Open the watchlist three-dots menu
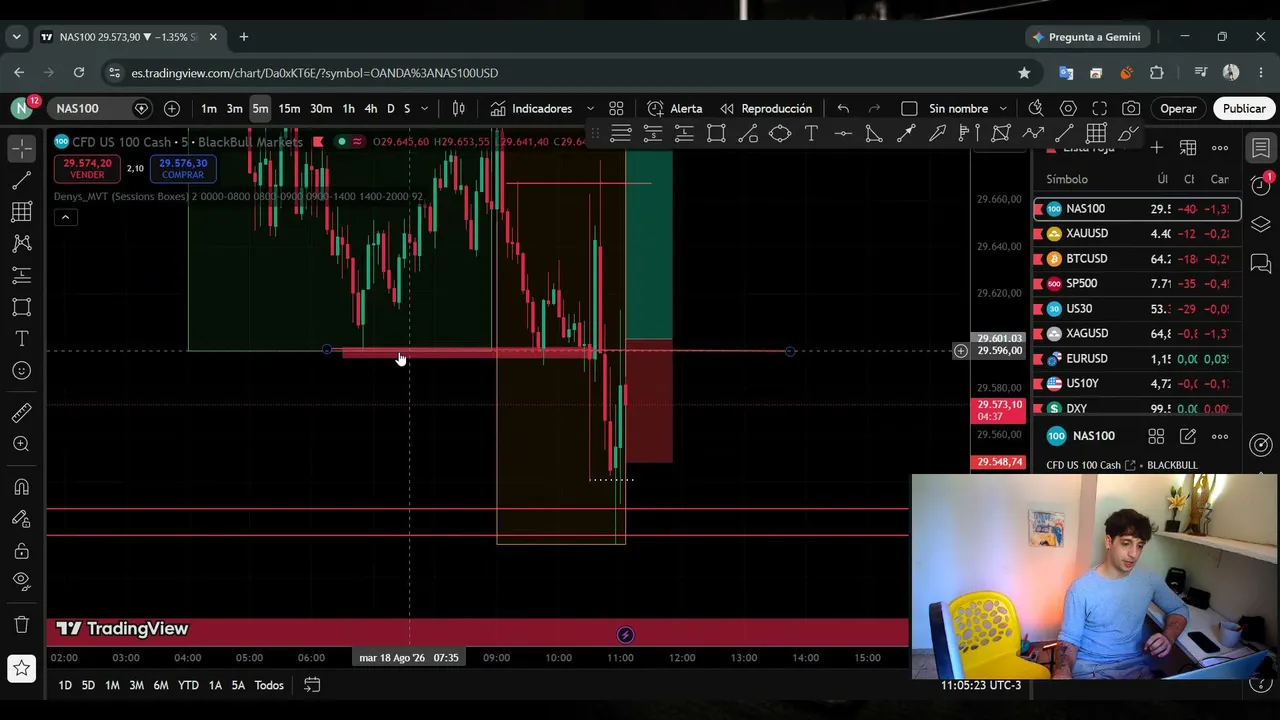This screenshot has height=720, width=1280. click(x=1220, y=148)
